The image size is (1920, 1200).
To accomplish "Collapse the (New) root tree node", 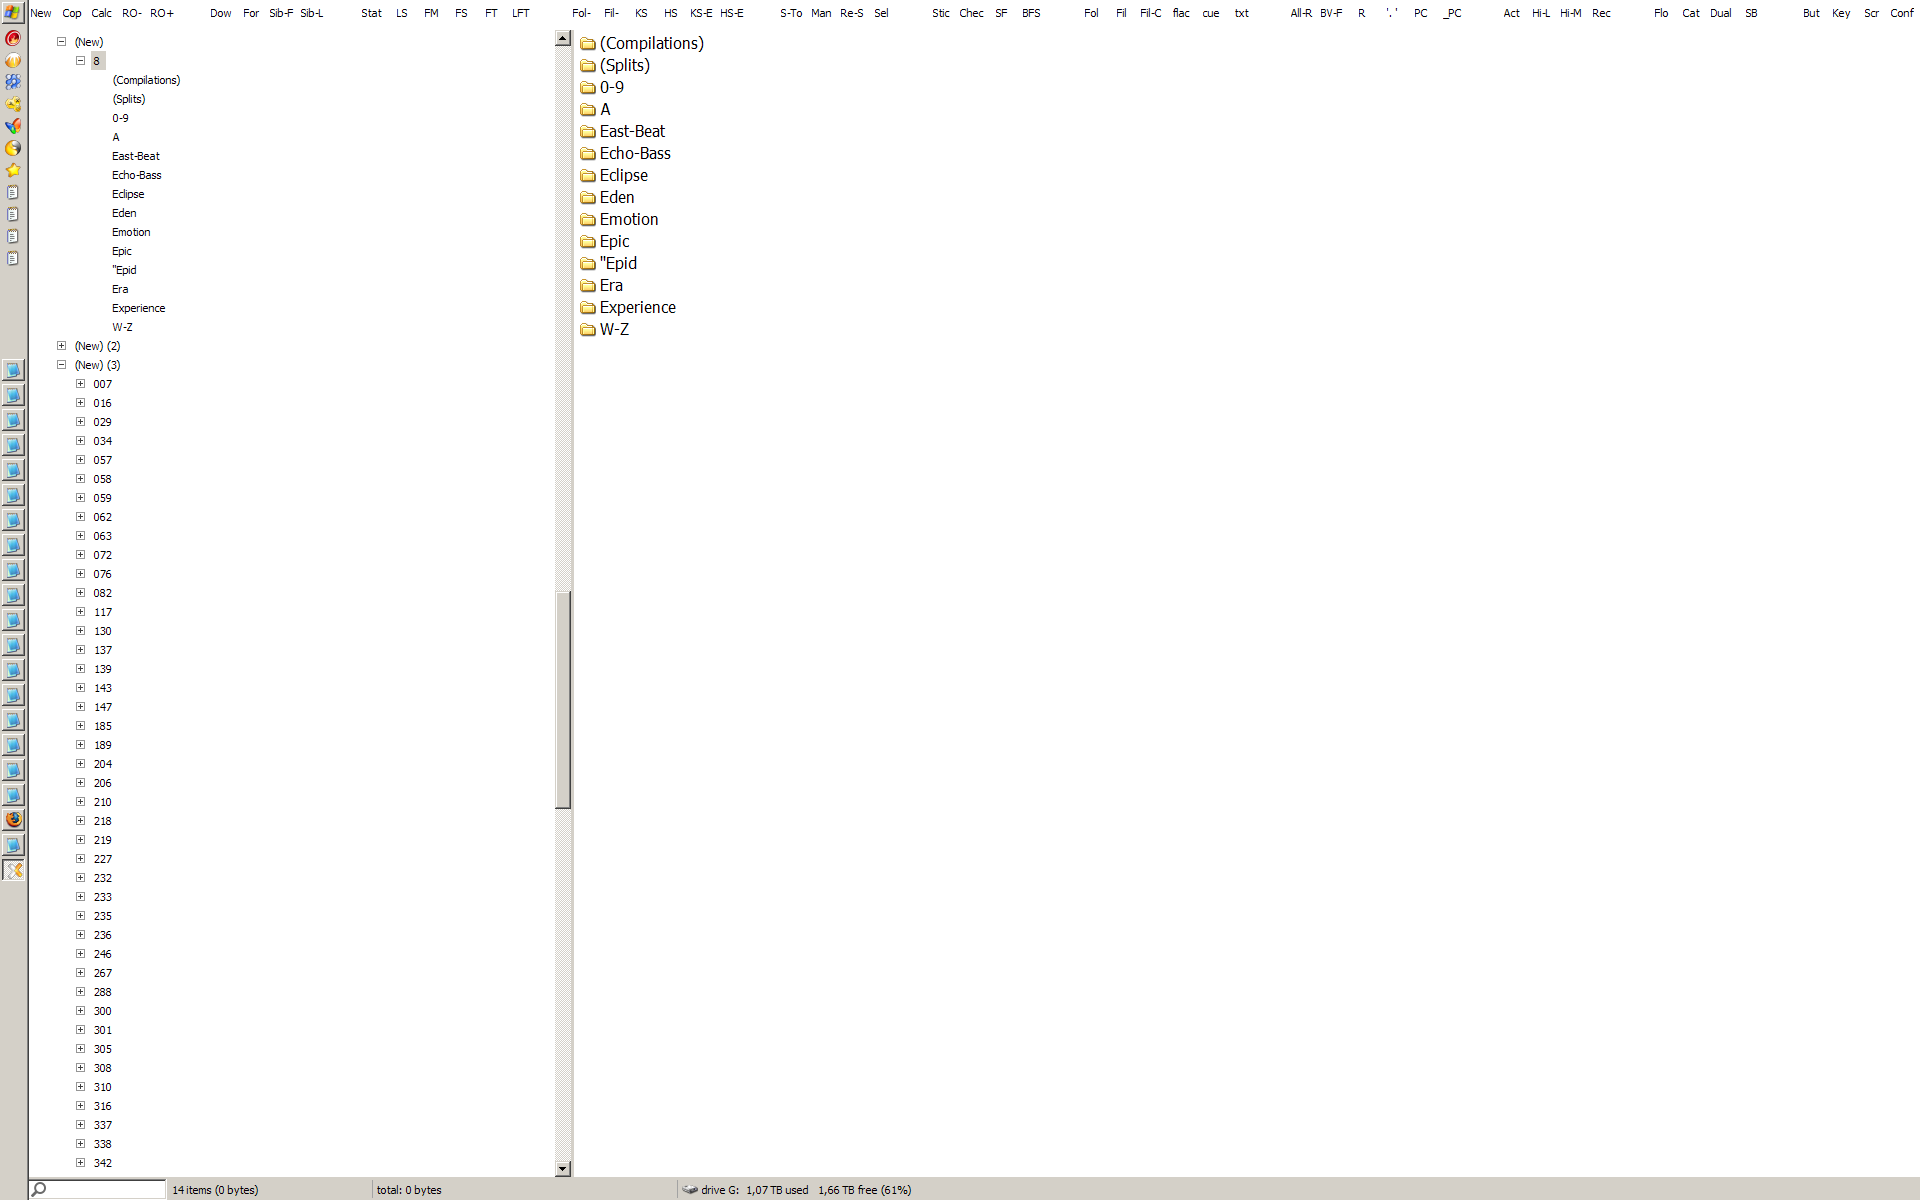I will 61,42.
